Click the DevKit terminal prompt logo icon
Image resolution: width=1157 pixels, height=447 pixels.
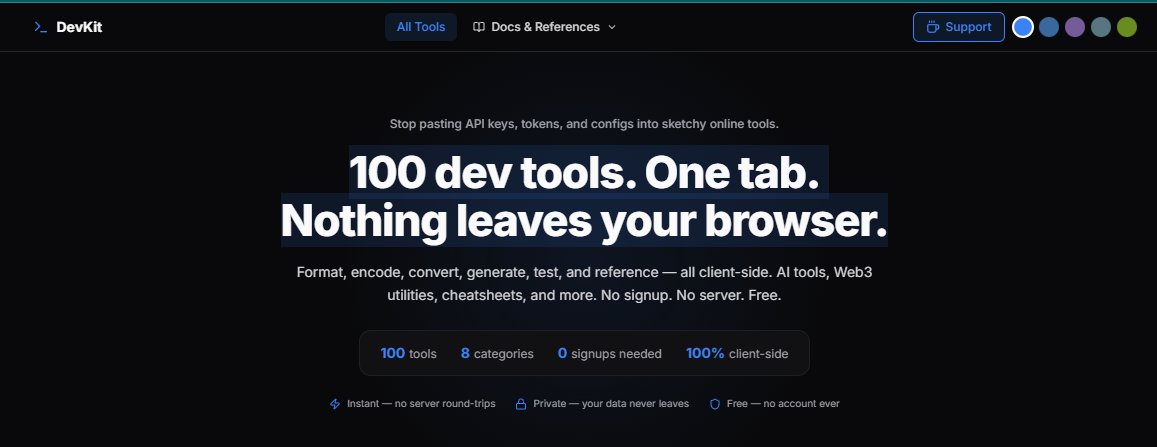click(41, 27)
